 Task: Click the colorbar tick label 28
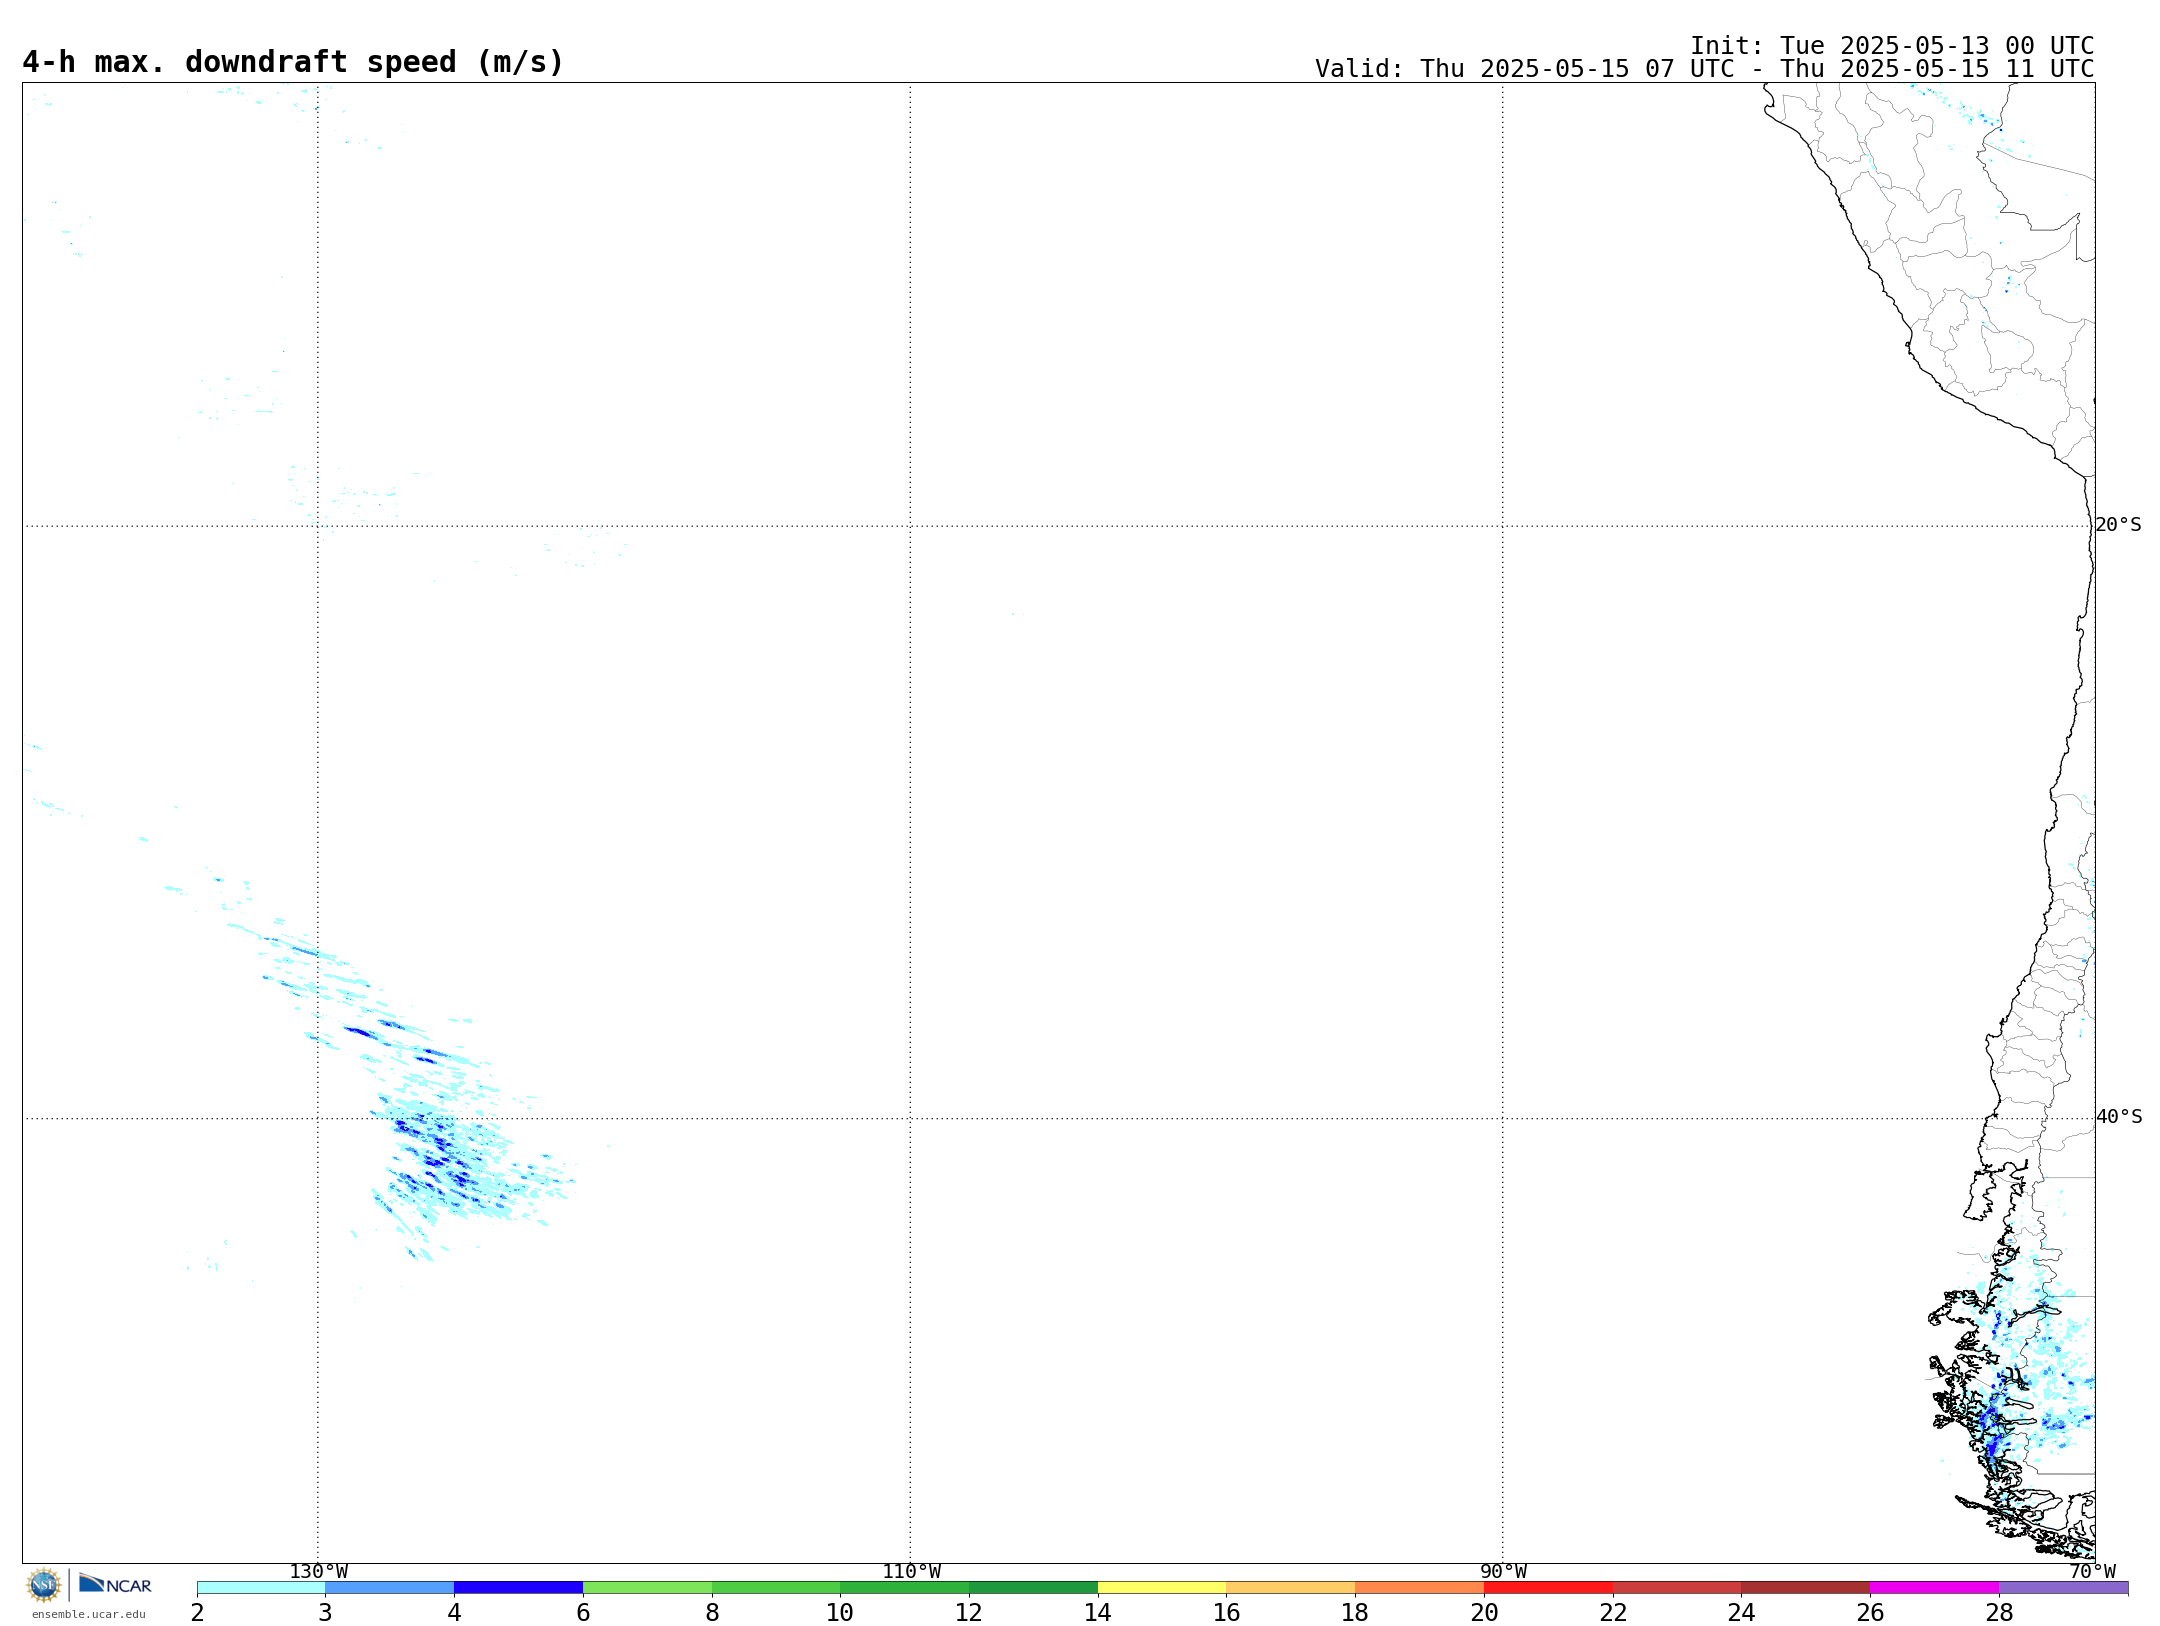[1999, 1613]
